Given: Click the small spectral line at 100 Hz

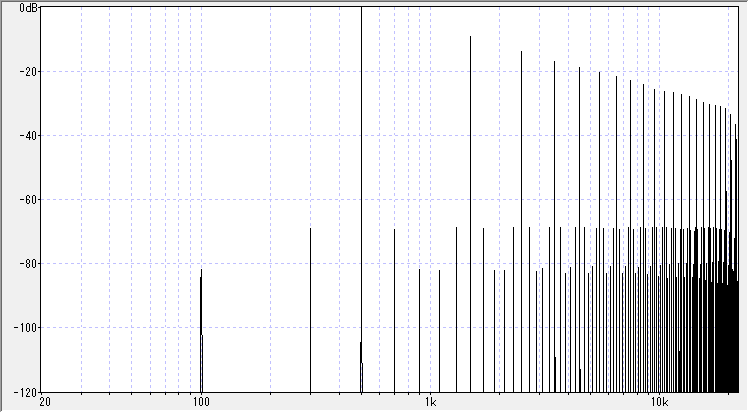Looking at the screenshot, I should point(201,331).
